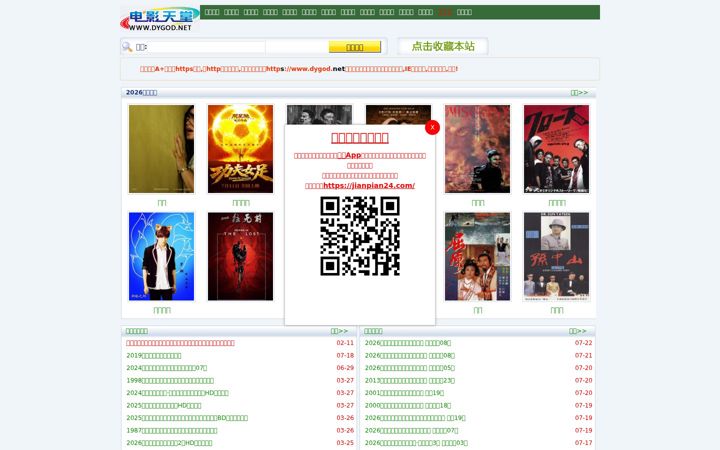
Task: Open the more>> link above the right series list
Action: tap(578, 331)
